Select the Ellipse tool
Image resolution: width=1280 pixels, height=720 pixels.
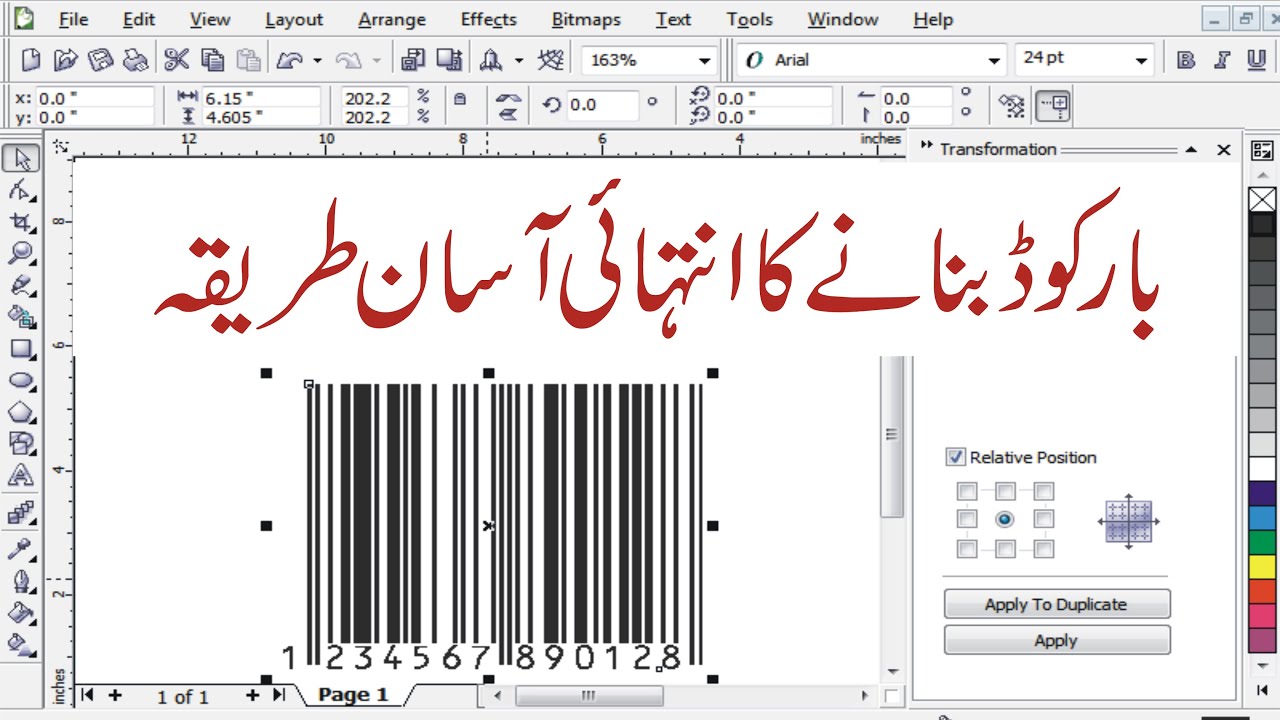[x=21, y=381]
